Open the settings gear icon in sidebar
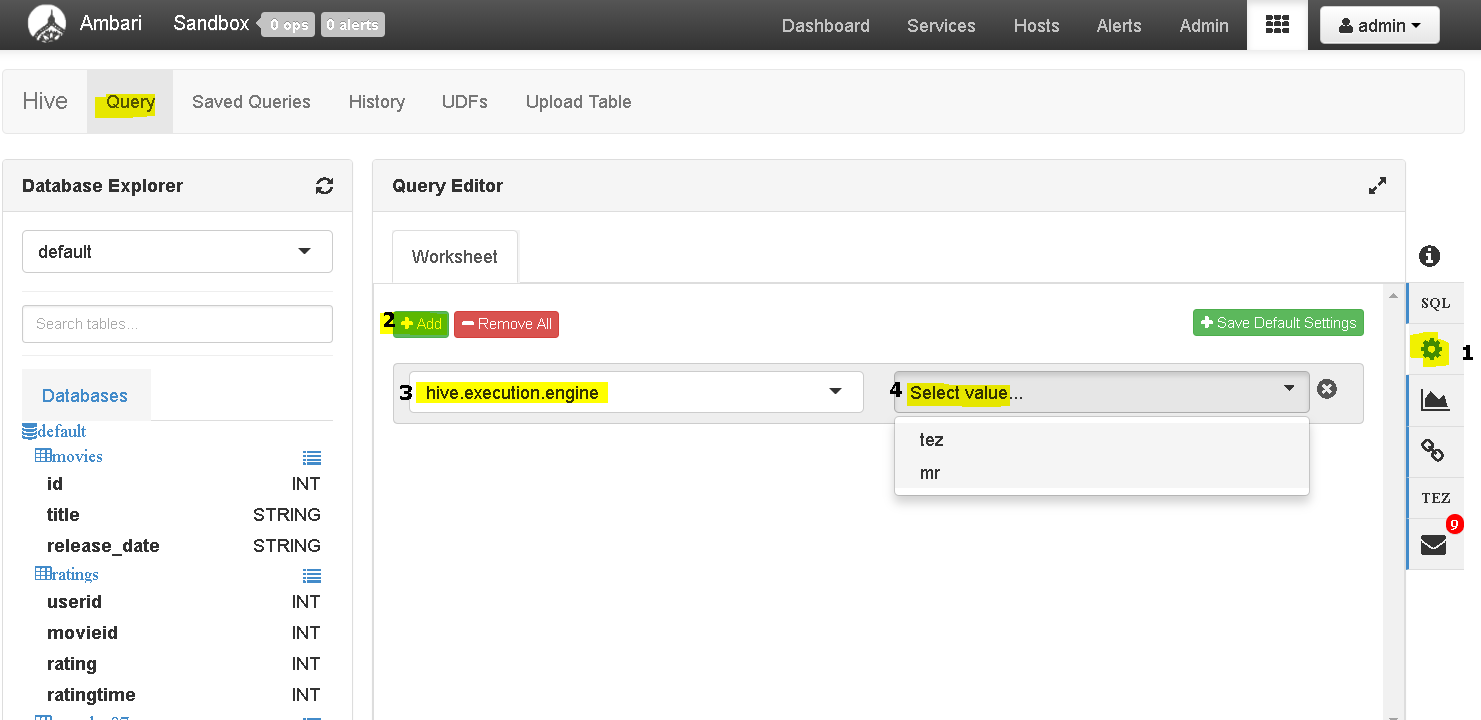Screen dimensions: 1481x720 (1432, 350)
